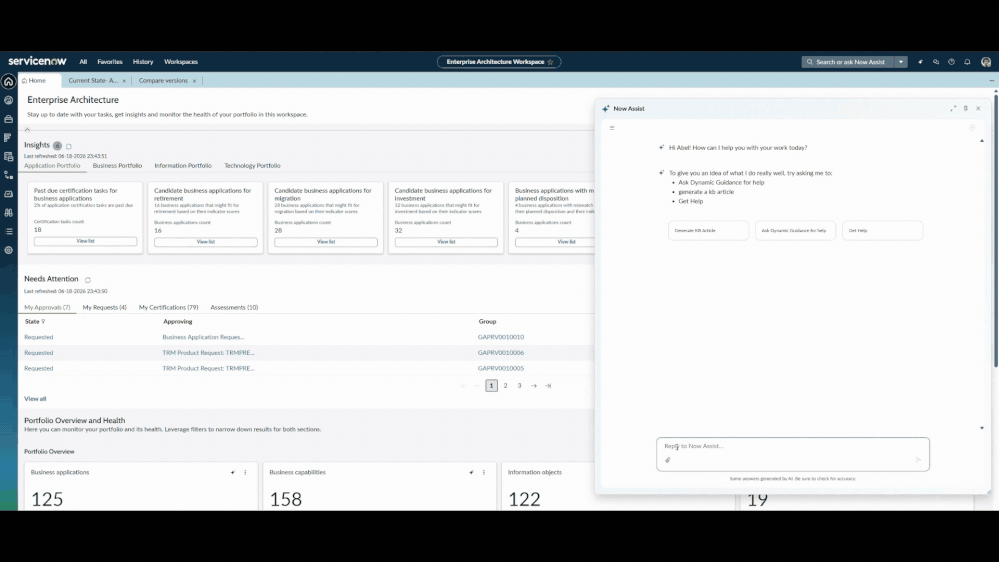
Task: View list for candidate applications for investment
Action: pyautogui.click(x=446, y=242)
